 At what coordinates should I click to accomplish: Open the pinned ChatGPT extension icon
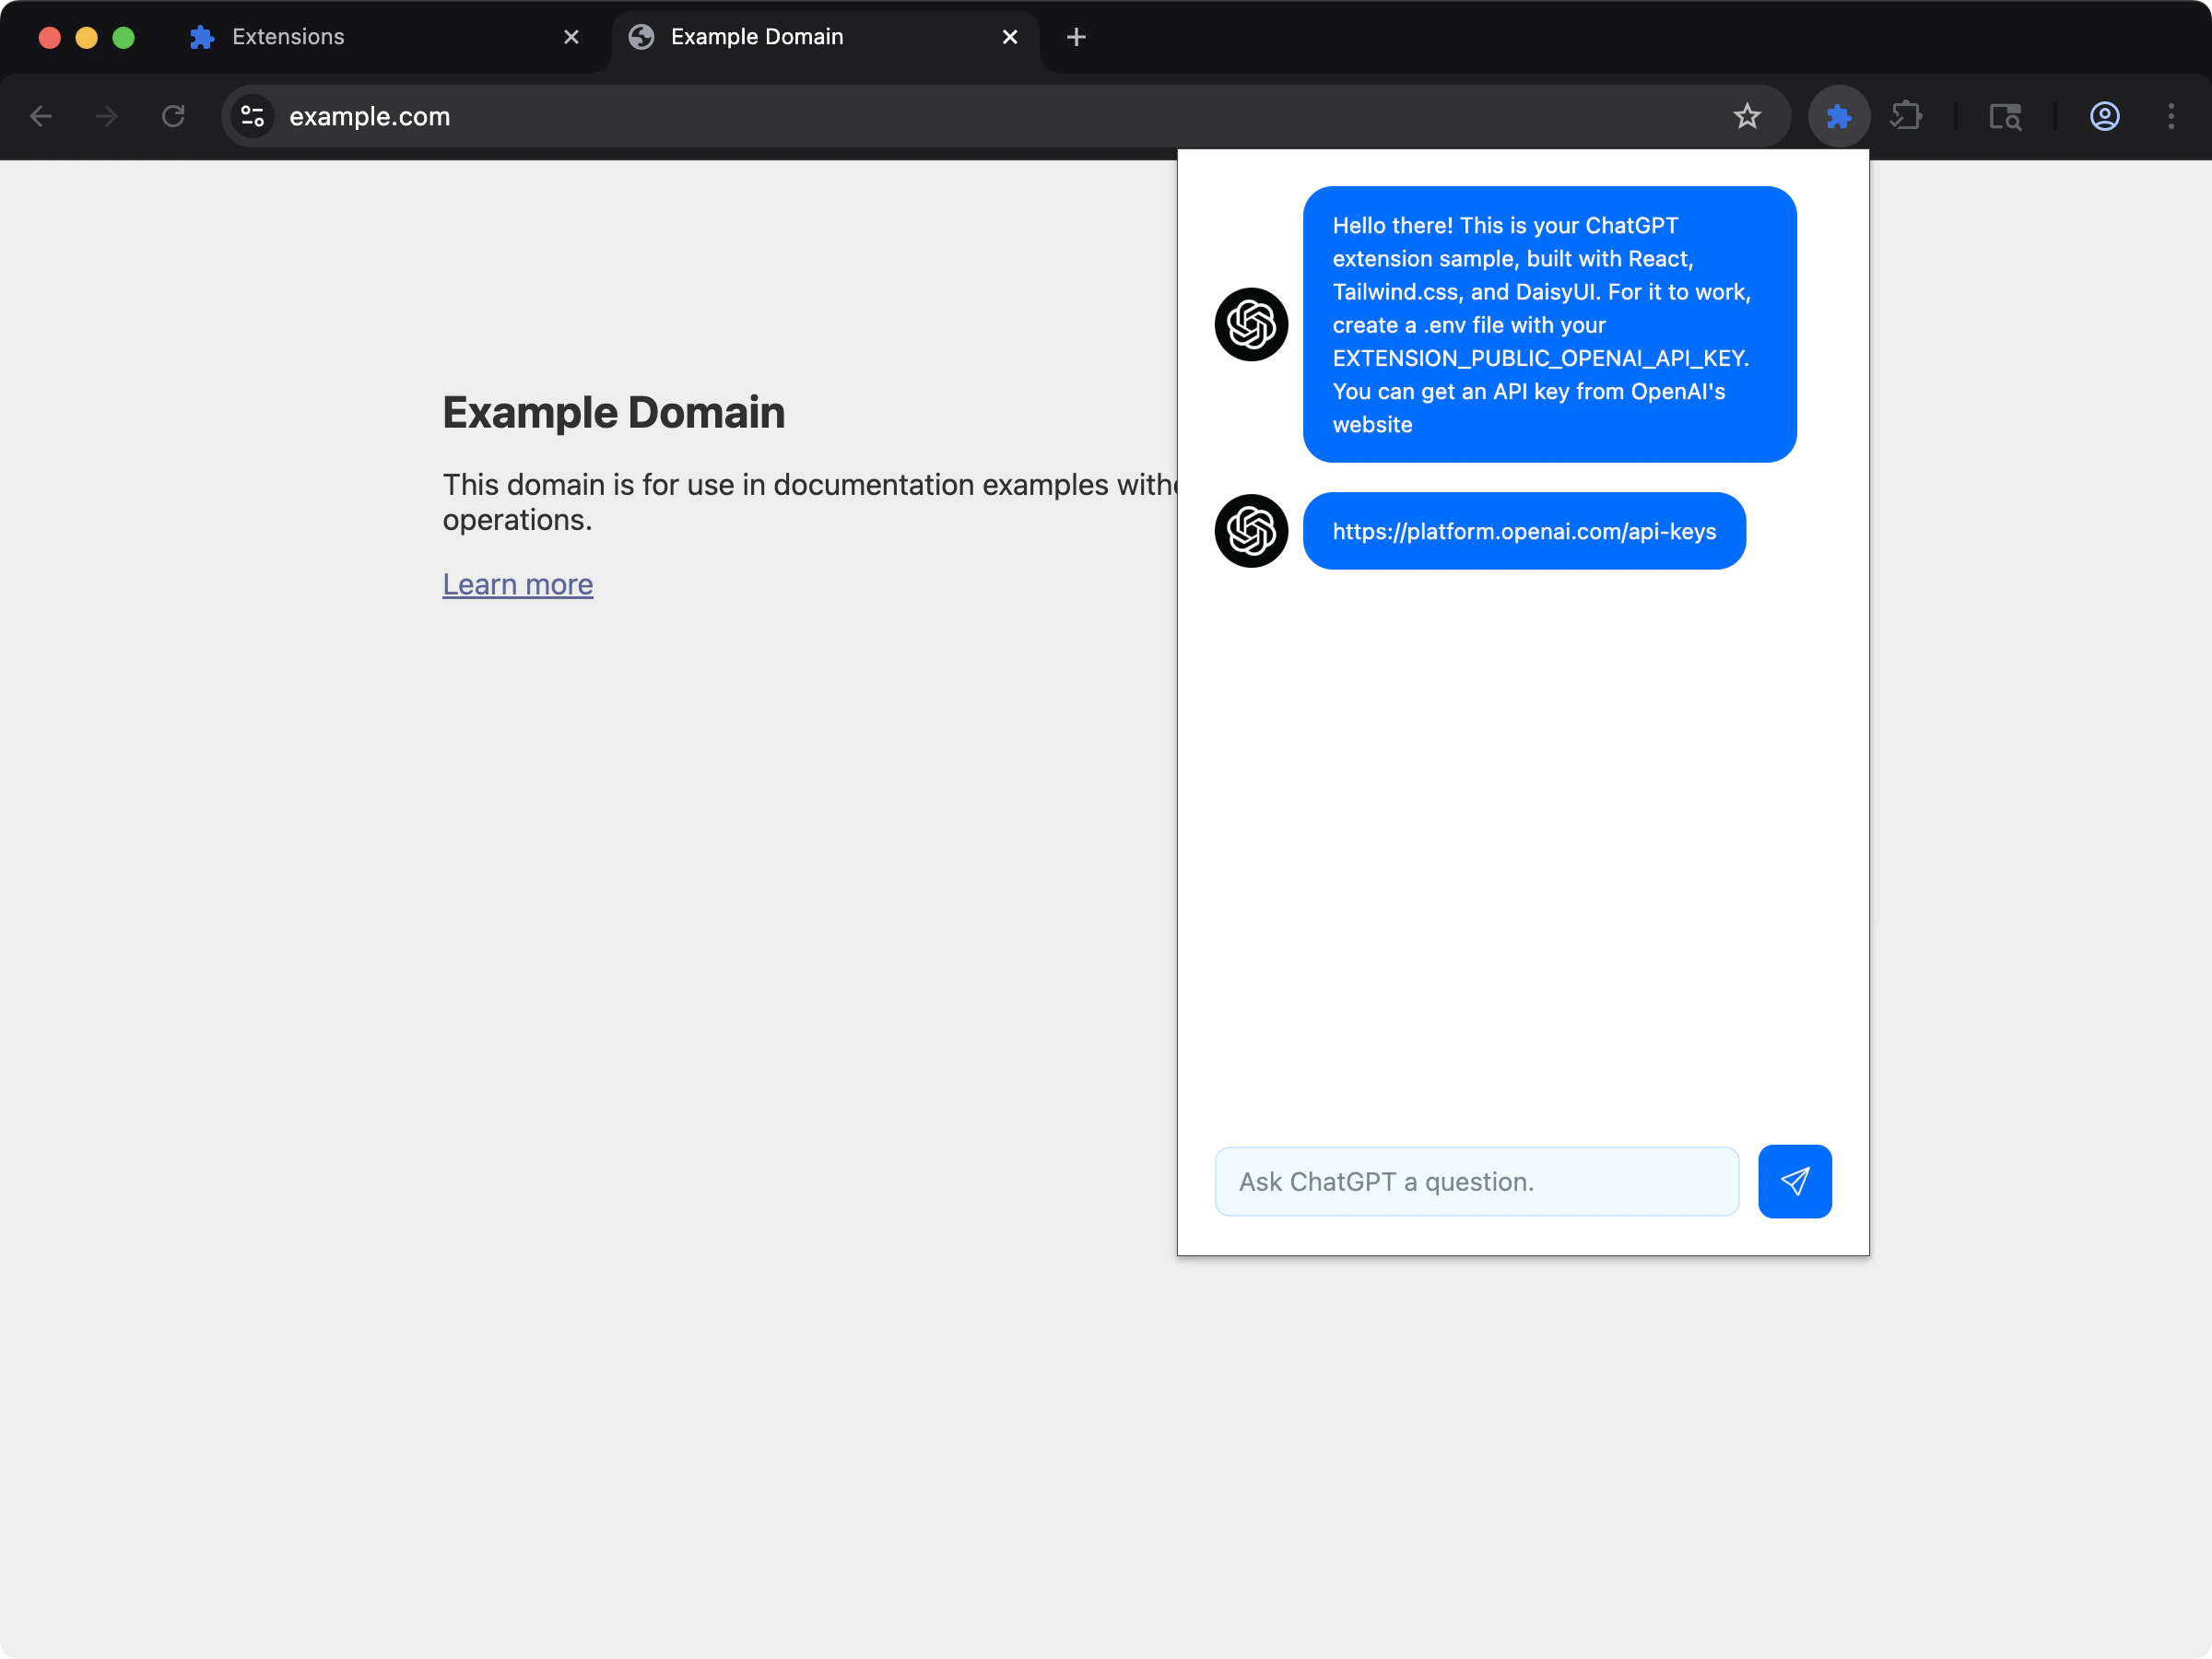pyautogui.click(x=1839, y=116)
